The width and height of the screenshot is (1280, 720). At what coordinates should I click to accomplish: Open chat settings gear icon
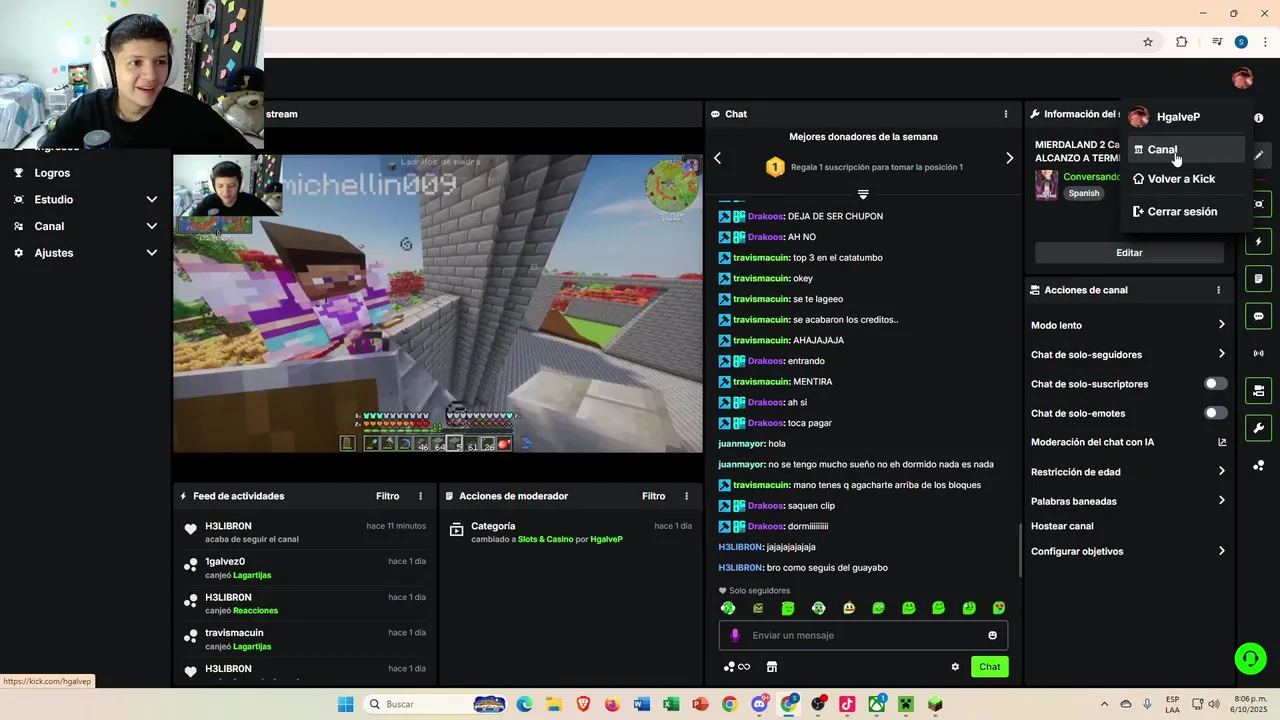tap(955, 667)
